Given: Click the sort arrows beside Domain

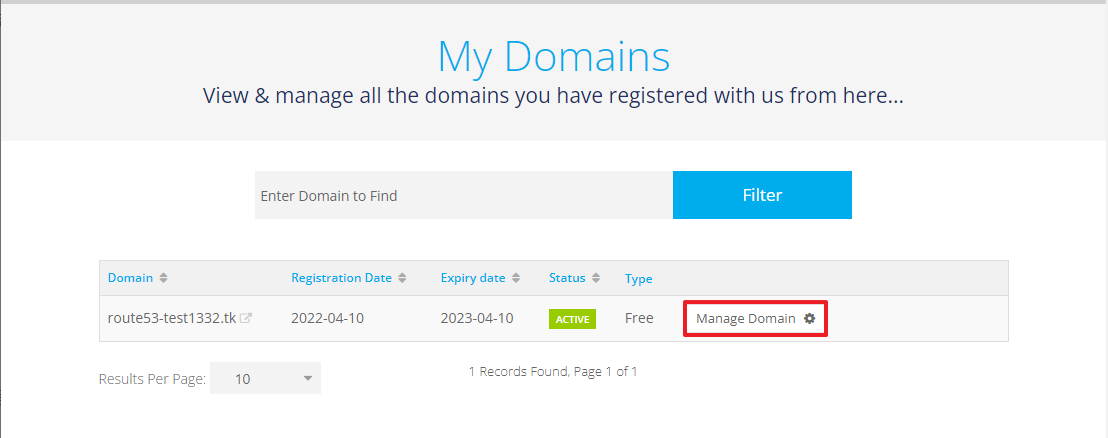Looking at the screenshot, I should pos(163,278).
